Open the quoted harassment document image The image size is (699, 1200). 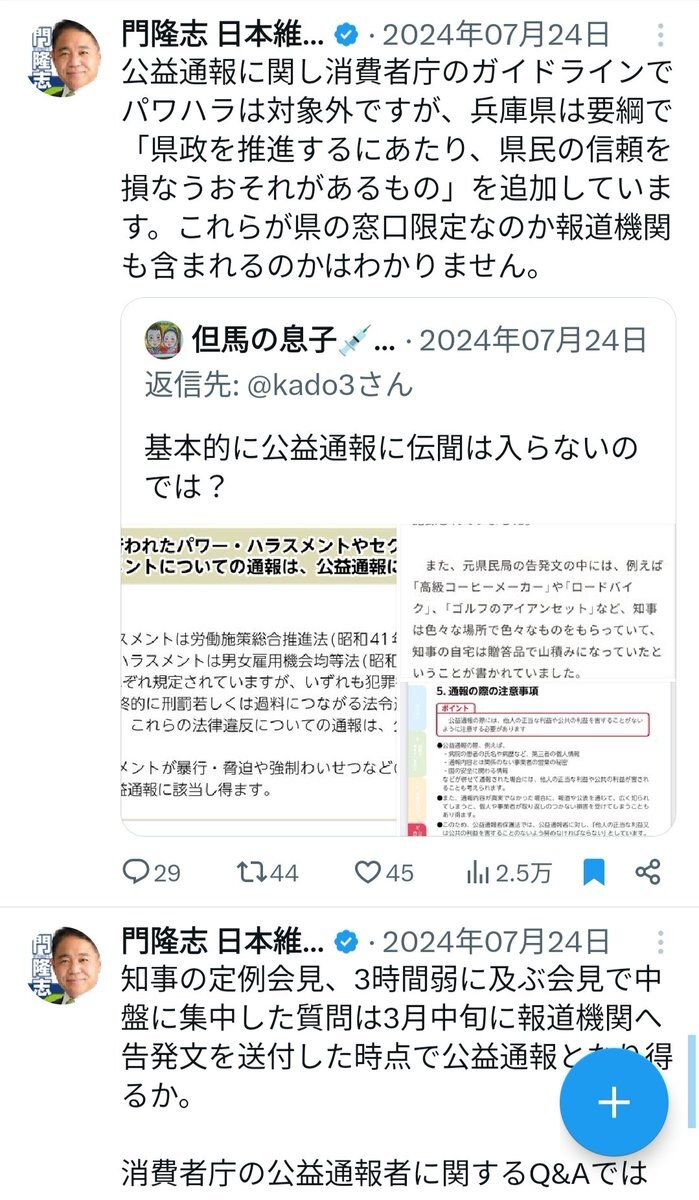(260, 682)
